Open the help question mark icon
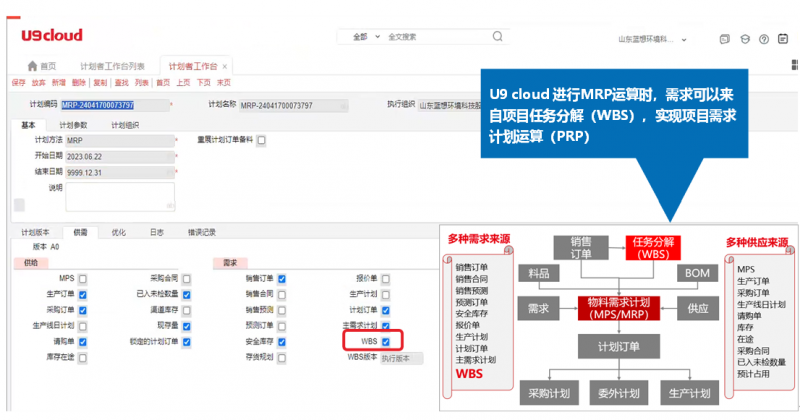The width and height of the screenshot is (800, 420). point(764,39)
